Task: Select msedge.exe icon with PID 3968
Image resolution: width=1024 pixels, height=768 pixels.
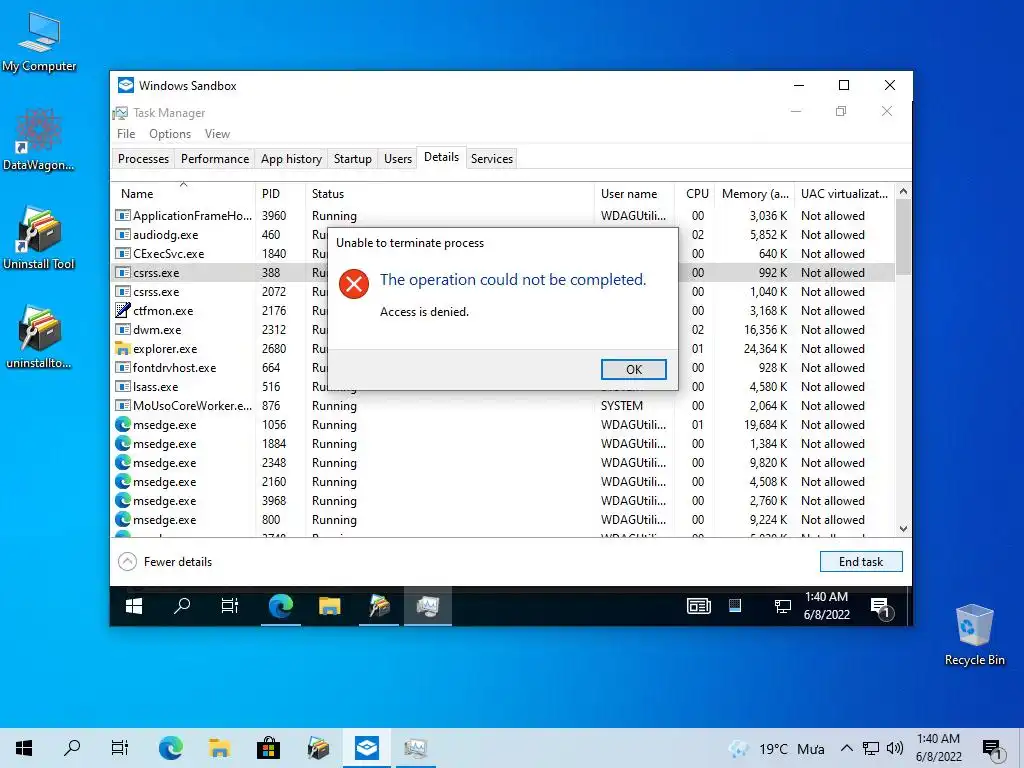Action: pyautogui.click(x=122, y=500)
